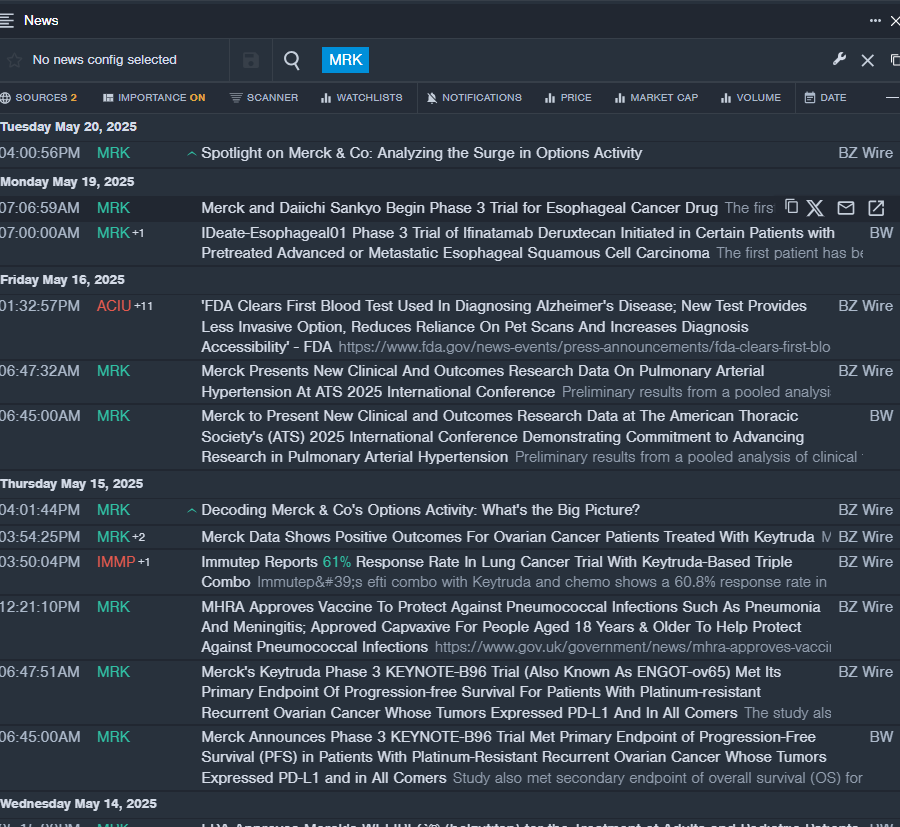This screenshot has height=827, width=900.
Task: Open settings with the wrench icon
Action: 839,60
